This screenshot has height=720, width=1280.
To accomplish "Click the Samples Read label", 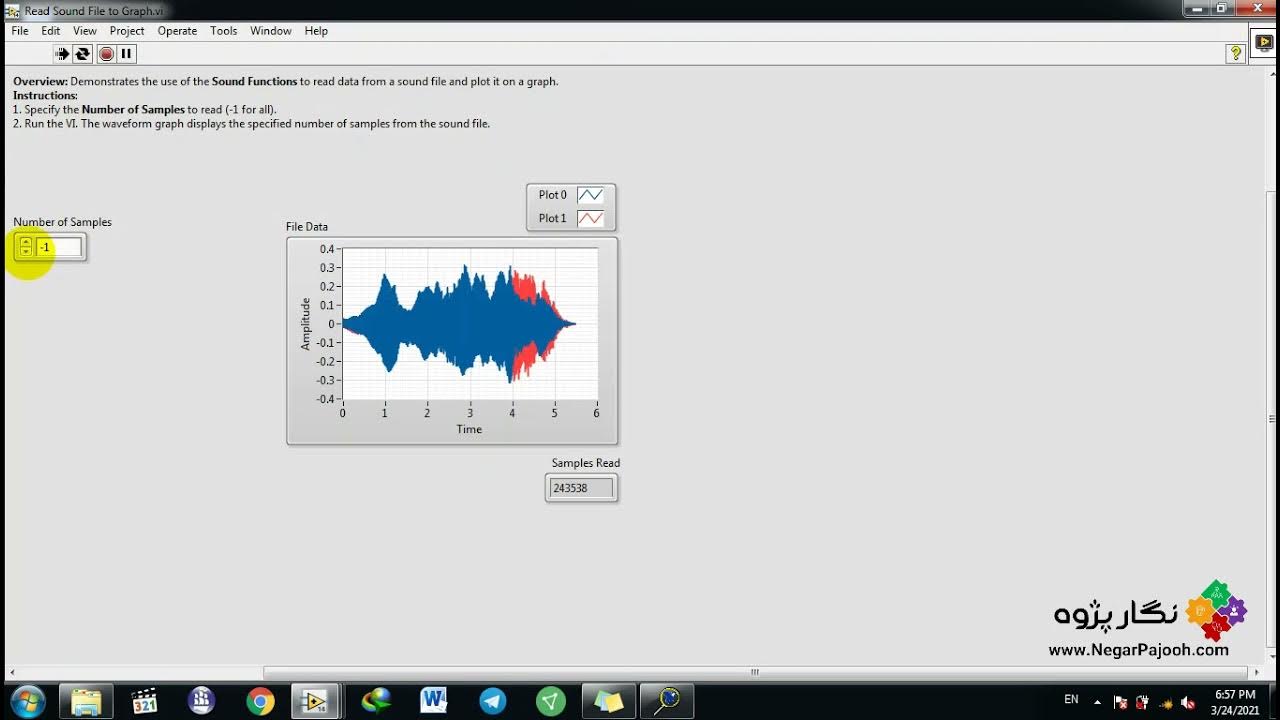I will [x=586, y=463].
